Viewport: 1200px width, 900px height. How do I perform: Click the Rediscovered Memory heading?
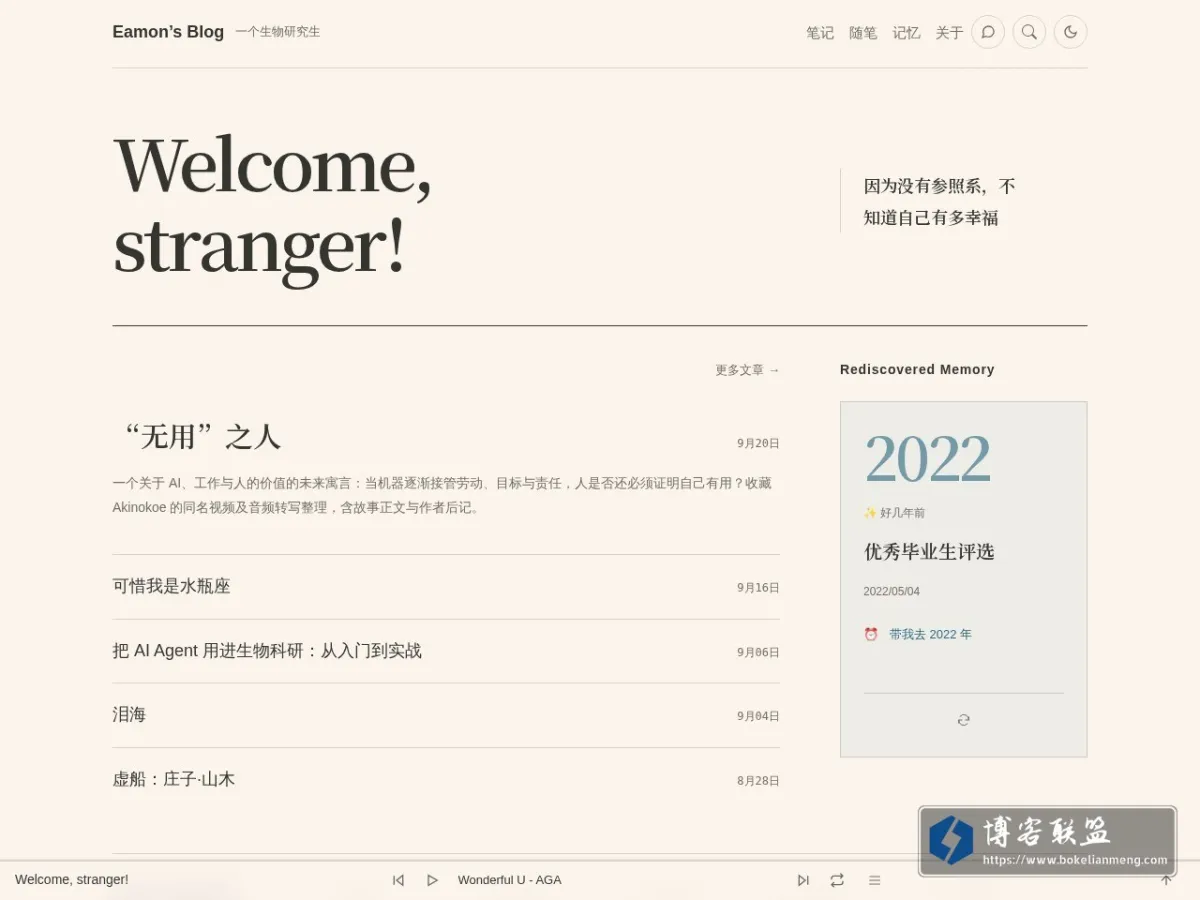click(917, 370)
